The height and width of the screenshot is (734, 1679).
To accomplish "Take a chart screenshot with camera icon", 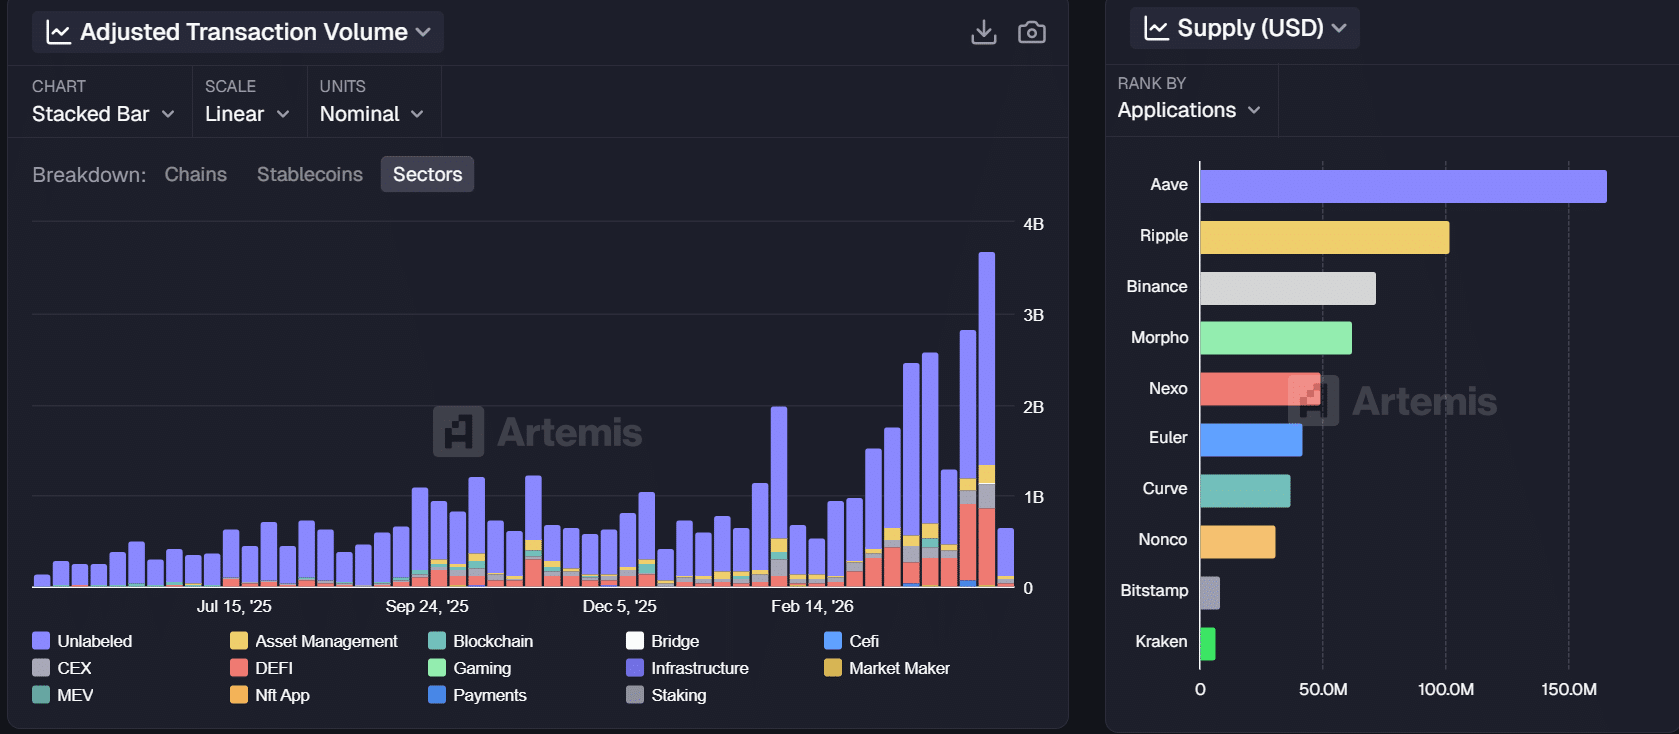I will pos(1032,32).
